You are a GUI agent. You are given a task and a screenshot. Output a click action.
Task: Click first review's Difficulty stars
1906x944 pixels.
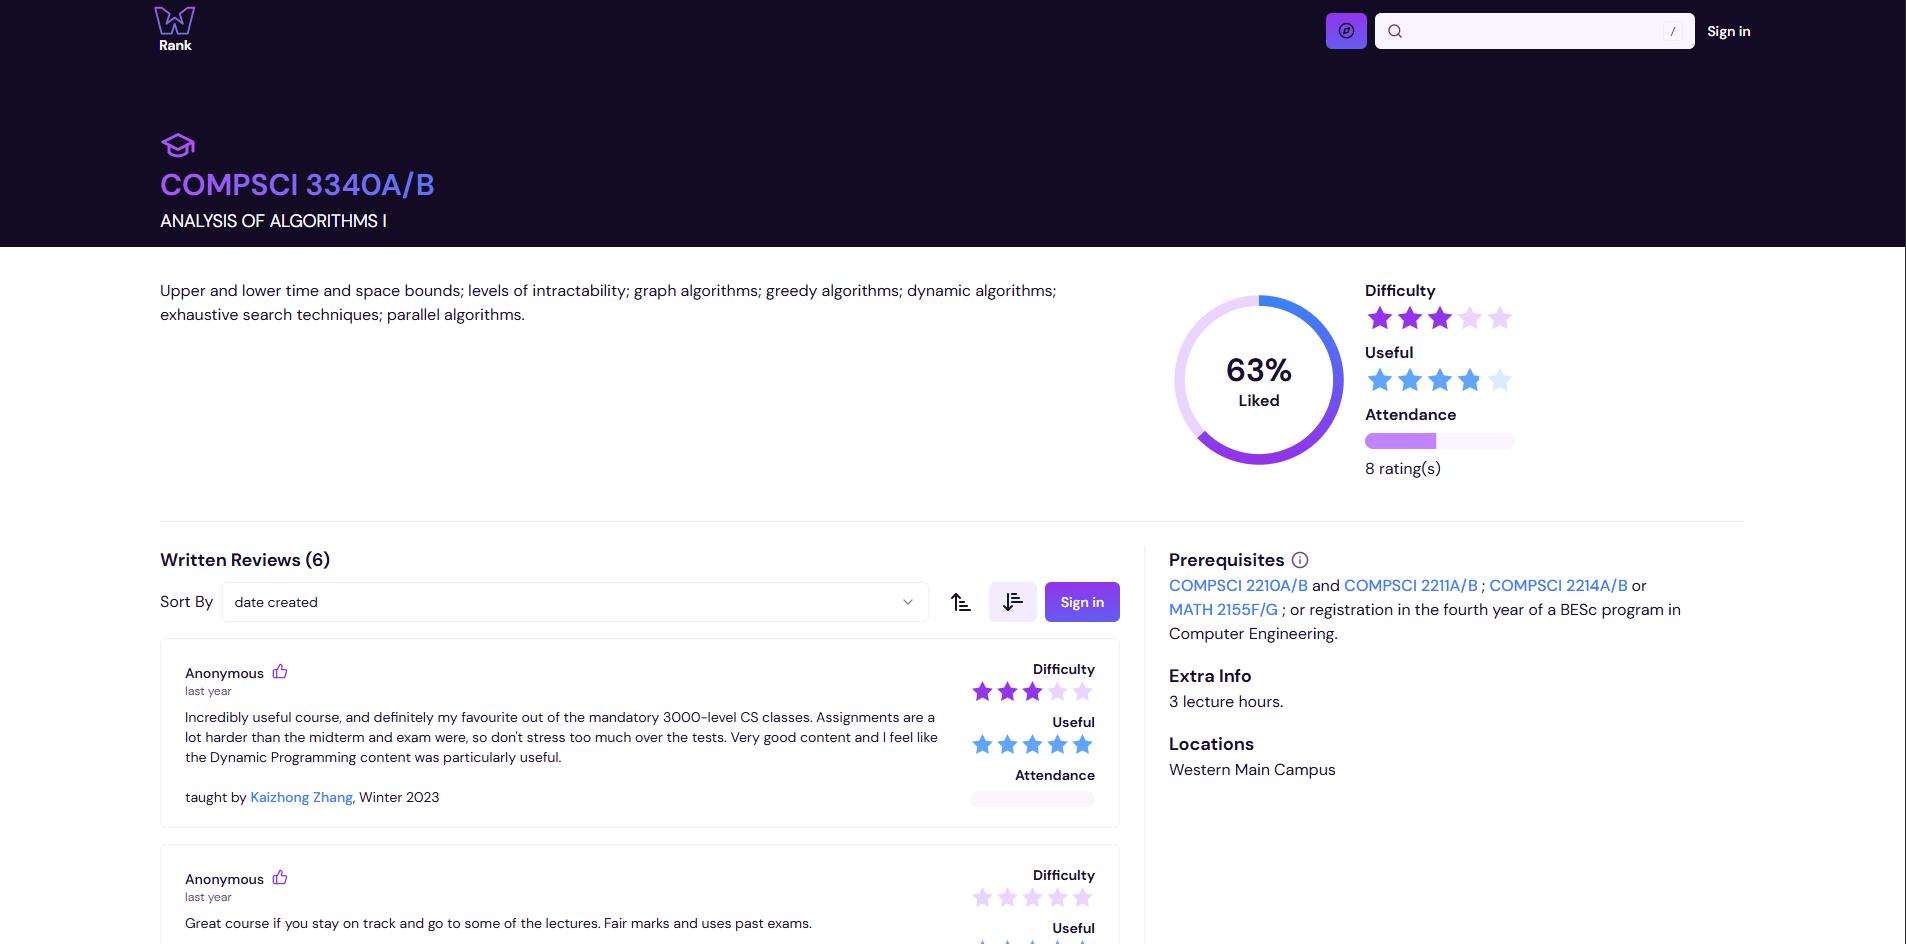pos(1032,691)
